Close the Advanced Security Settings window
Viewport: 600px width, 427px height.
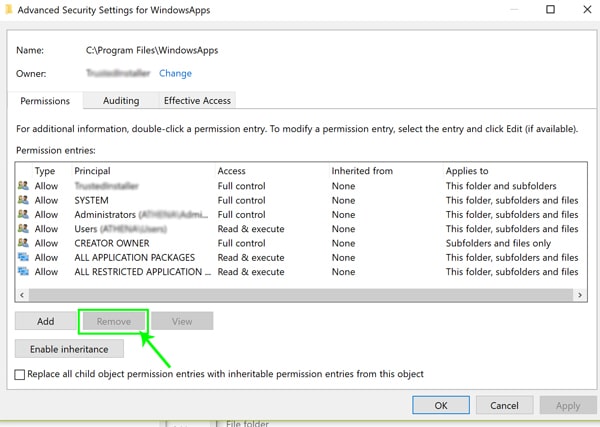[x=587, y=9]
